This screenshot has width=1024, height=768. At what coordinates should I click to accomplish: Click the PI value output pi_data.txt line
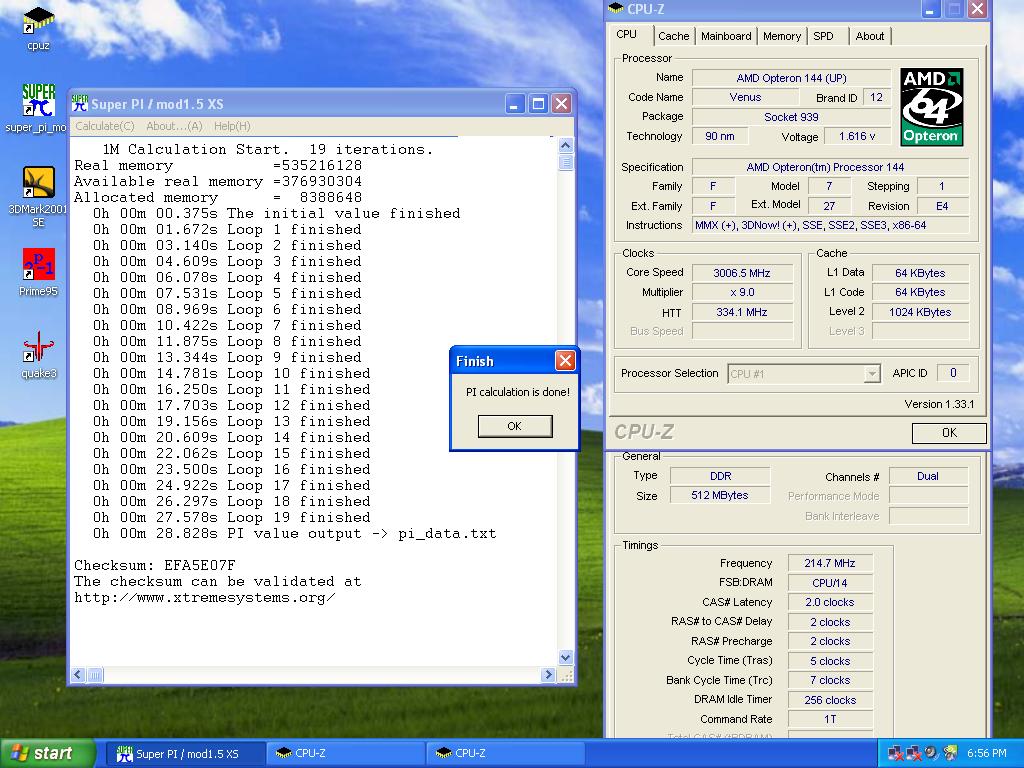(294, 534)
